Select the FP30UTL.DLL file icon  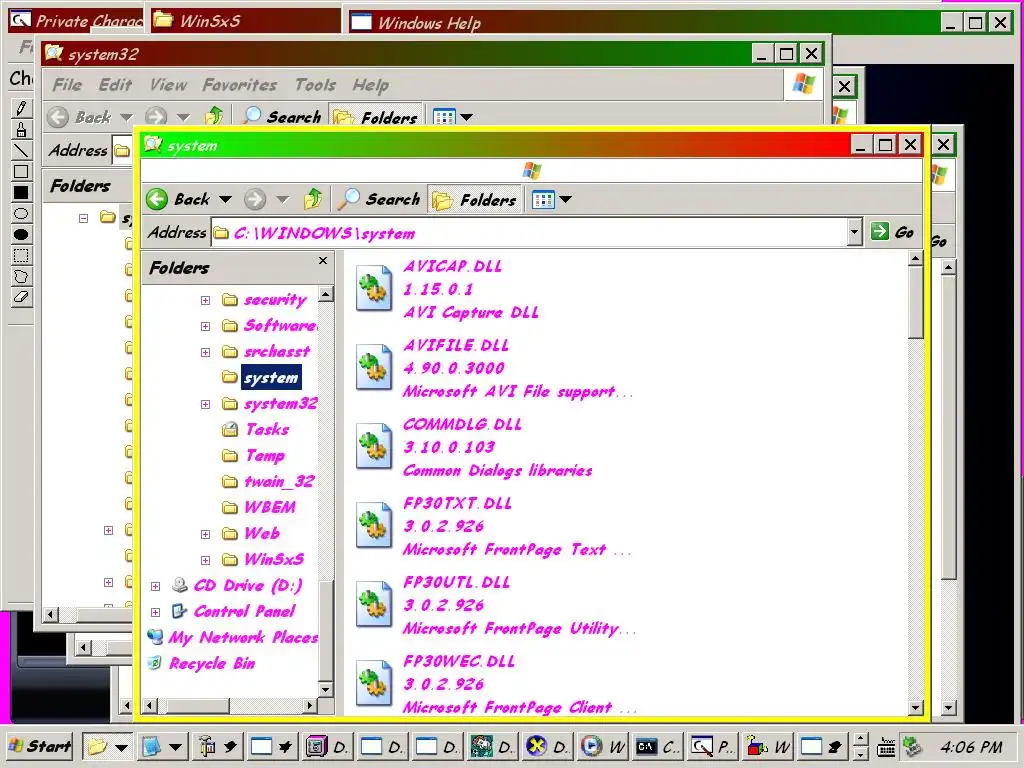(374, 604)
